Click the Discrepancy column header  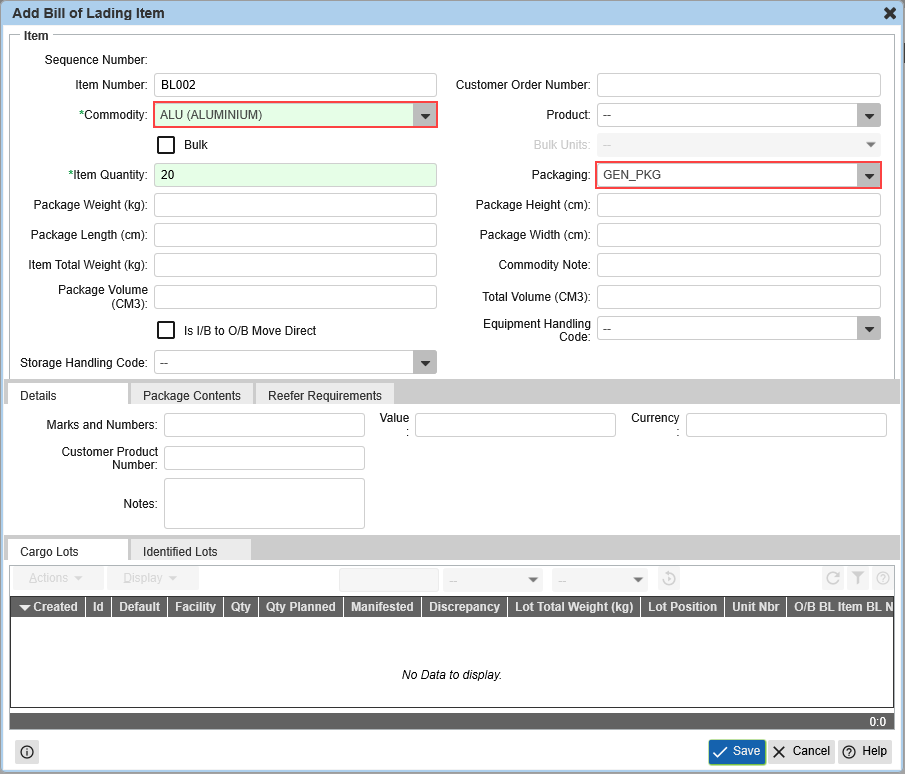(465, 607)
